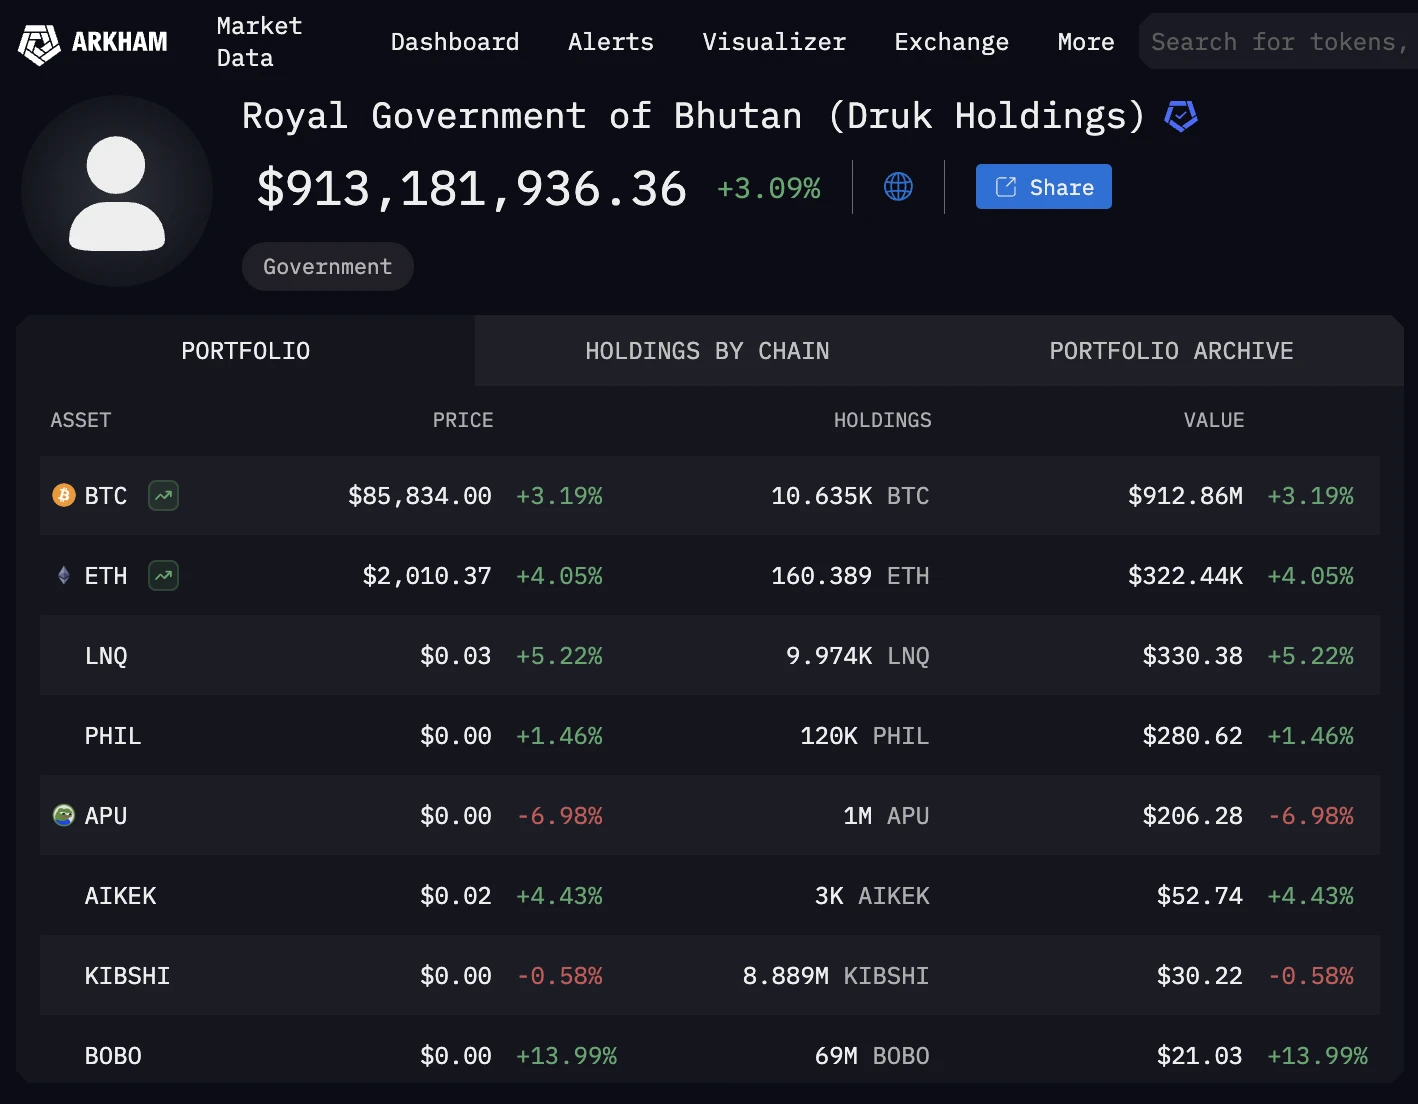Click the Ethereum diamond icon

pos(64,576)
